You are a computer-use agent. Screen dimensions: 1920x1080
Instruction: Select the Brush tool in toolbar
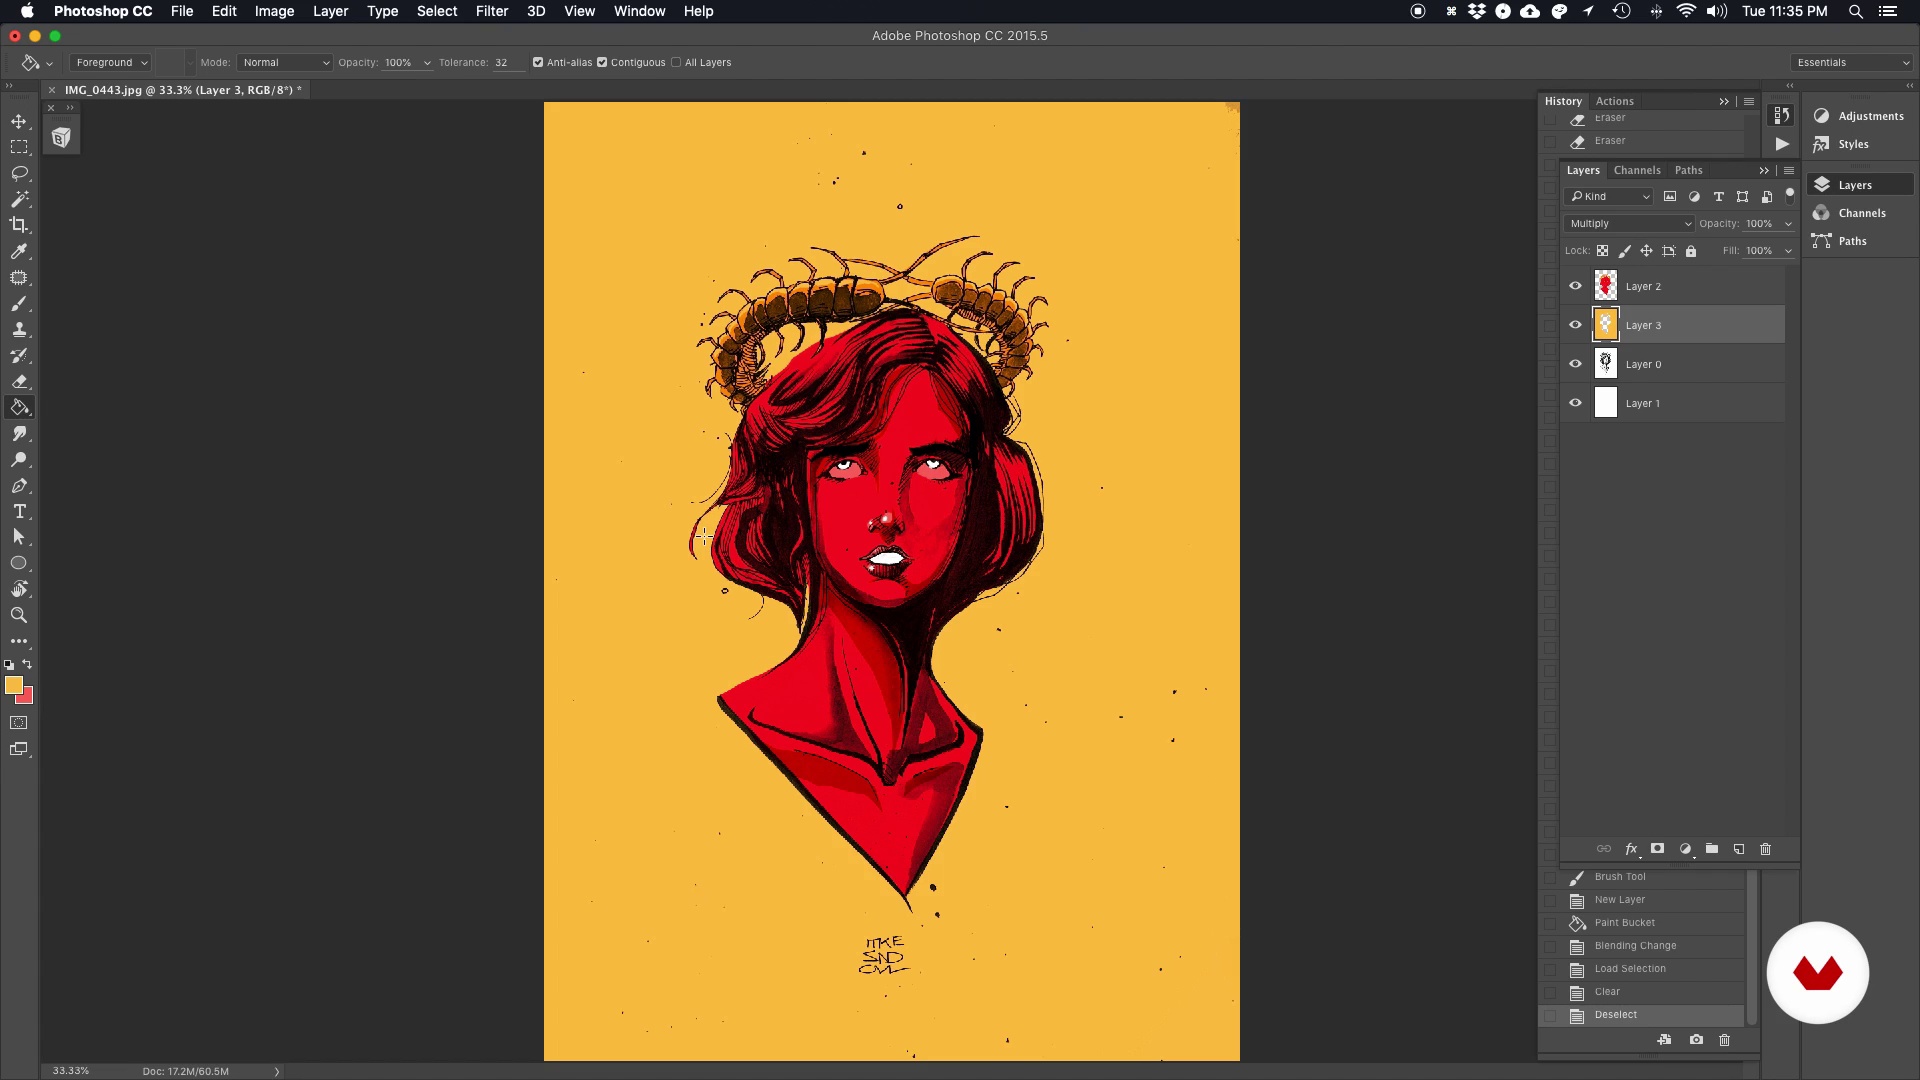click(x=19, y=304)
